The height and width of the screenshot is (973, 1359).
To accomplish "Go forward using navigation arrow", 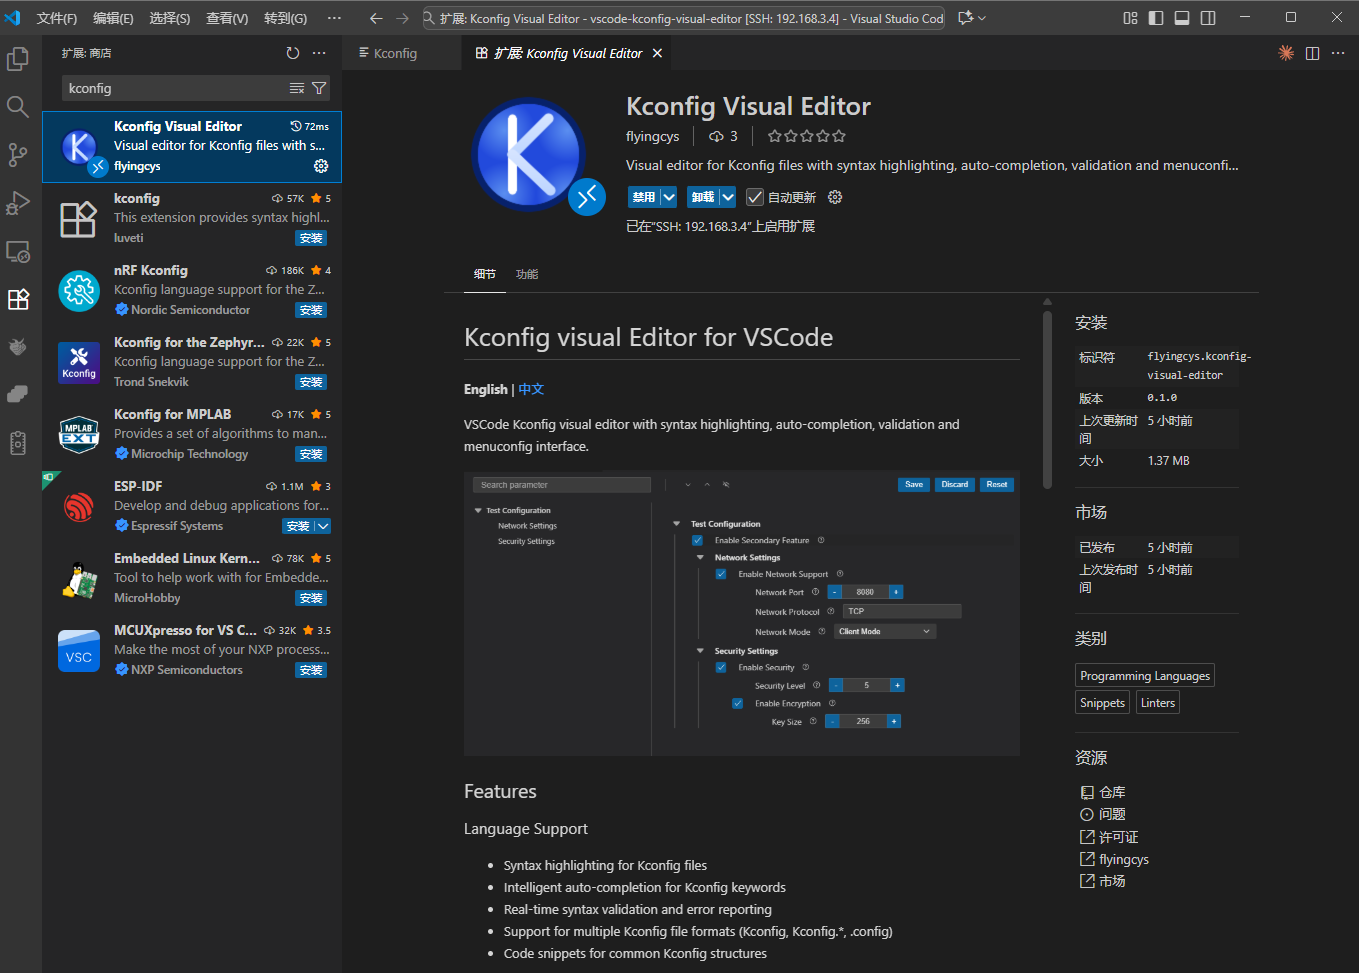I will click(x=402, y=18).
